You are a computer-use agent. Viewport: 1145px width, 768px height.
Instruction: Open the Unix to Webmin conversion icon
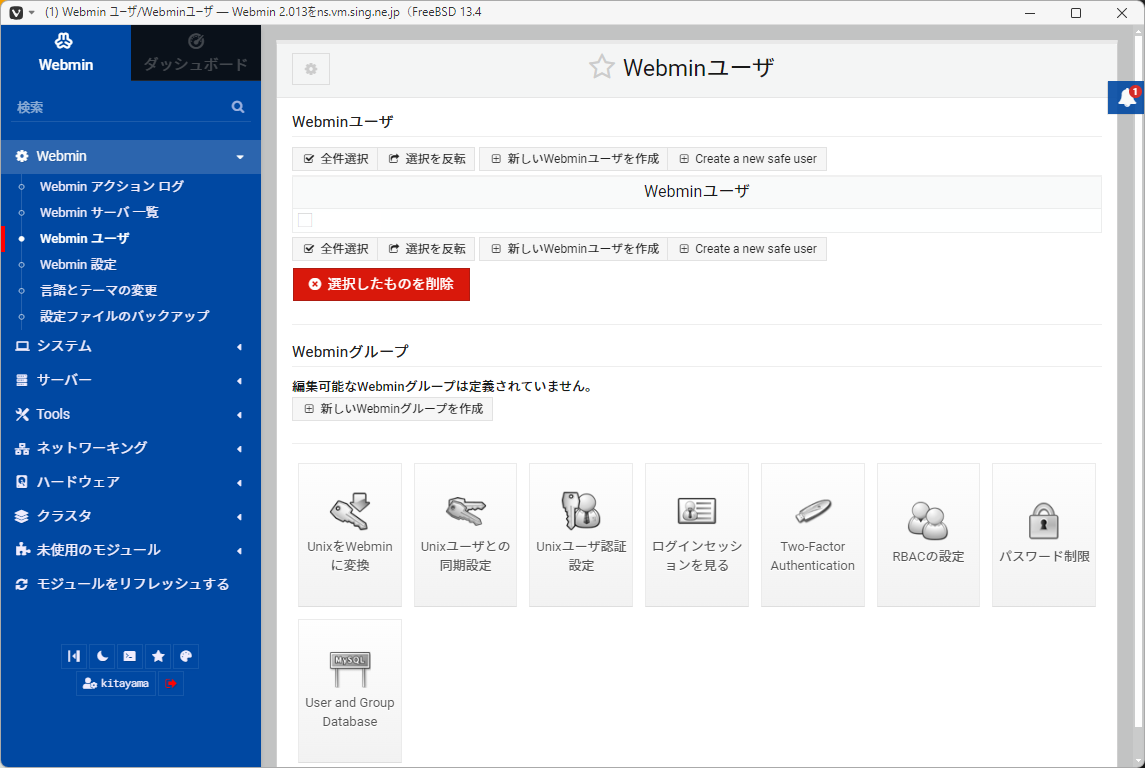(350, 534)
